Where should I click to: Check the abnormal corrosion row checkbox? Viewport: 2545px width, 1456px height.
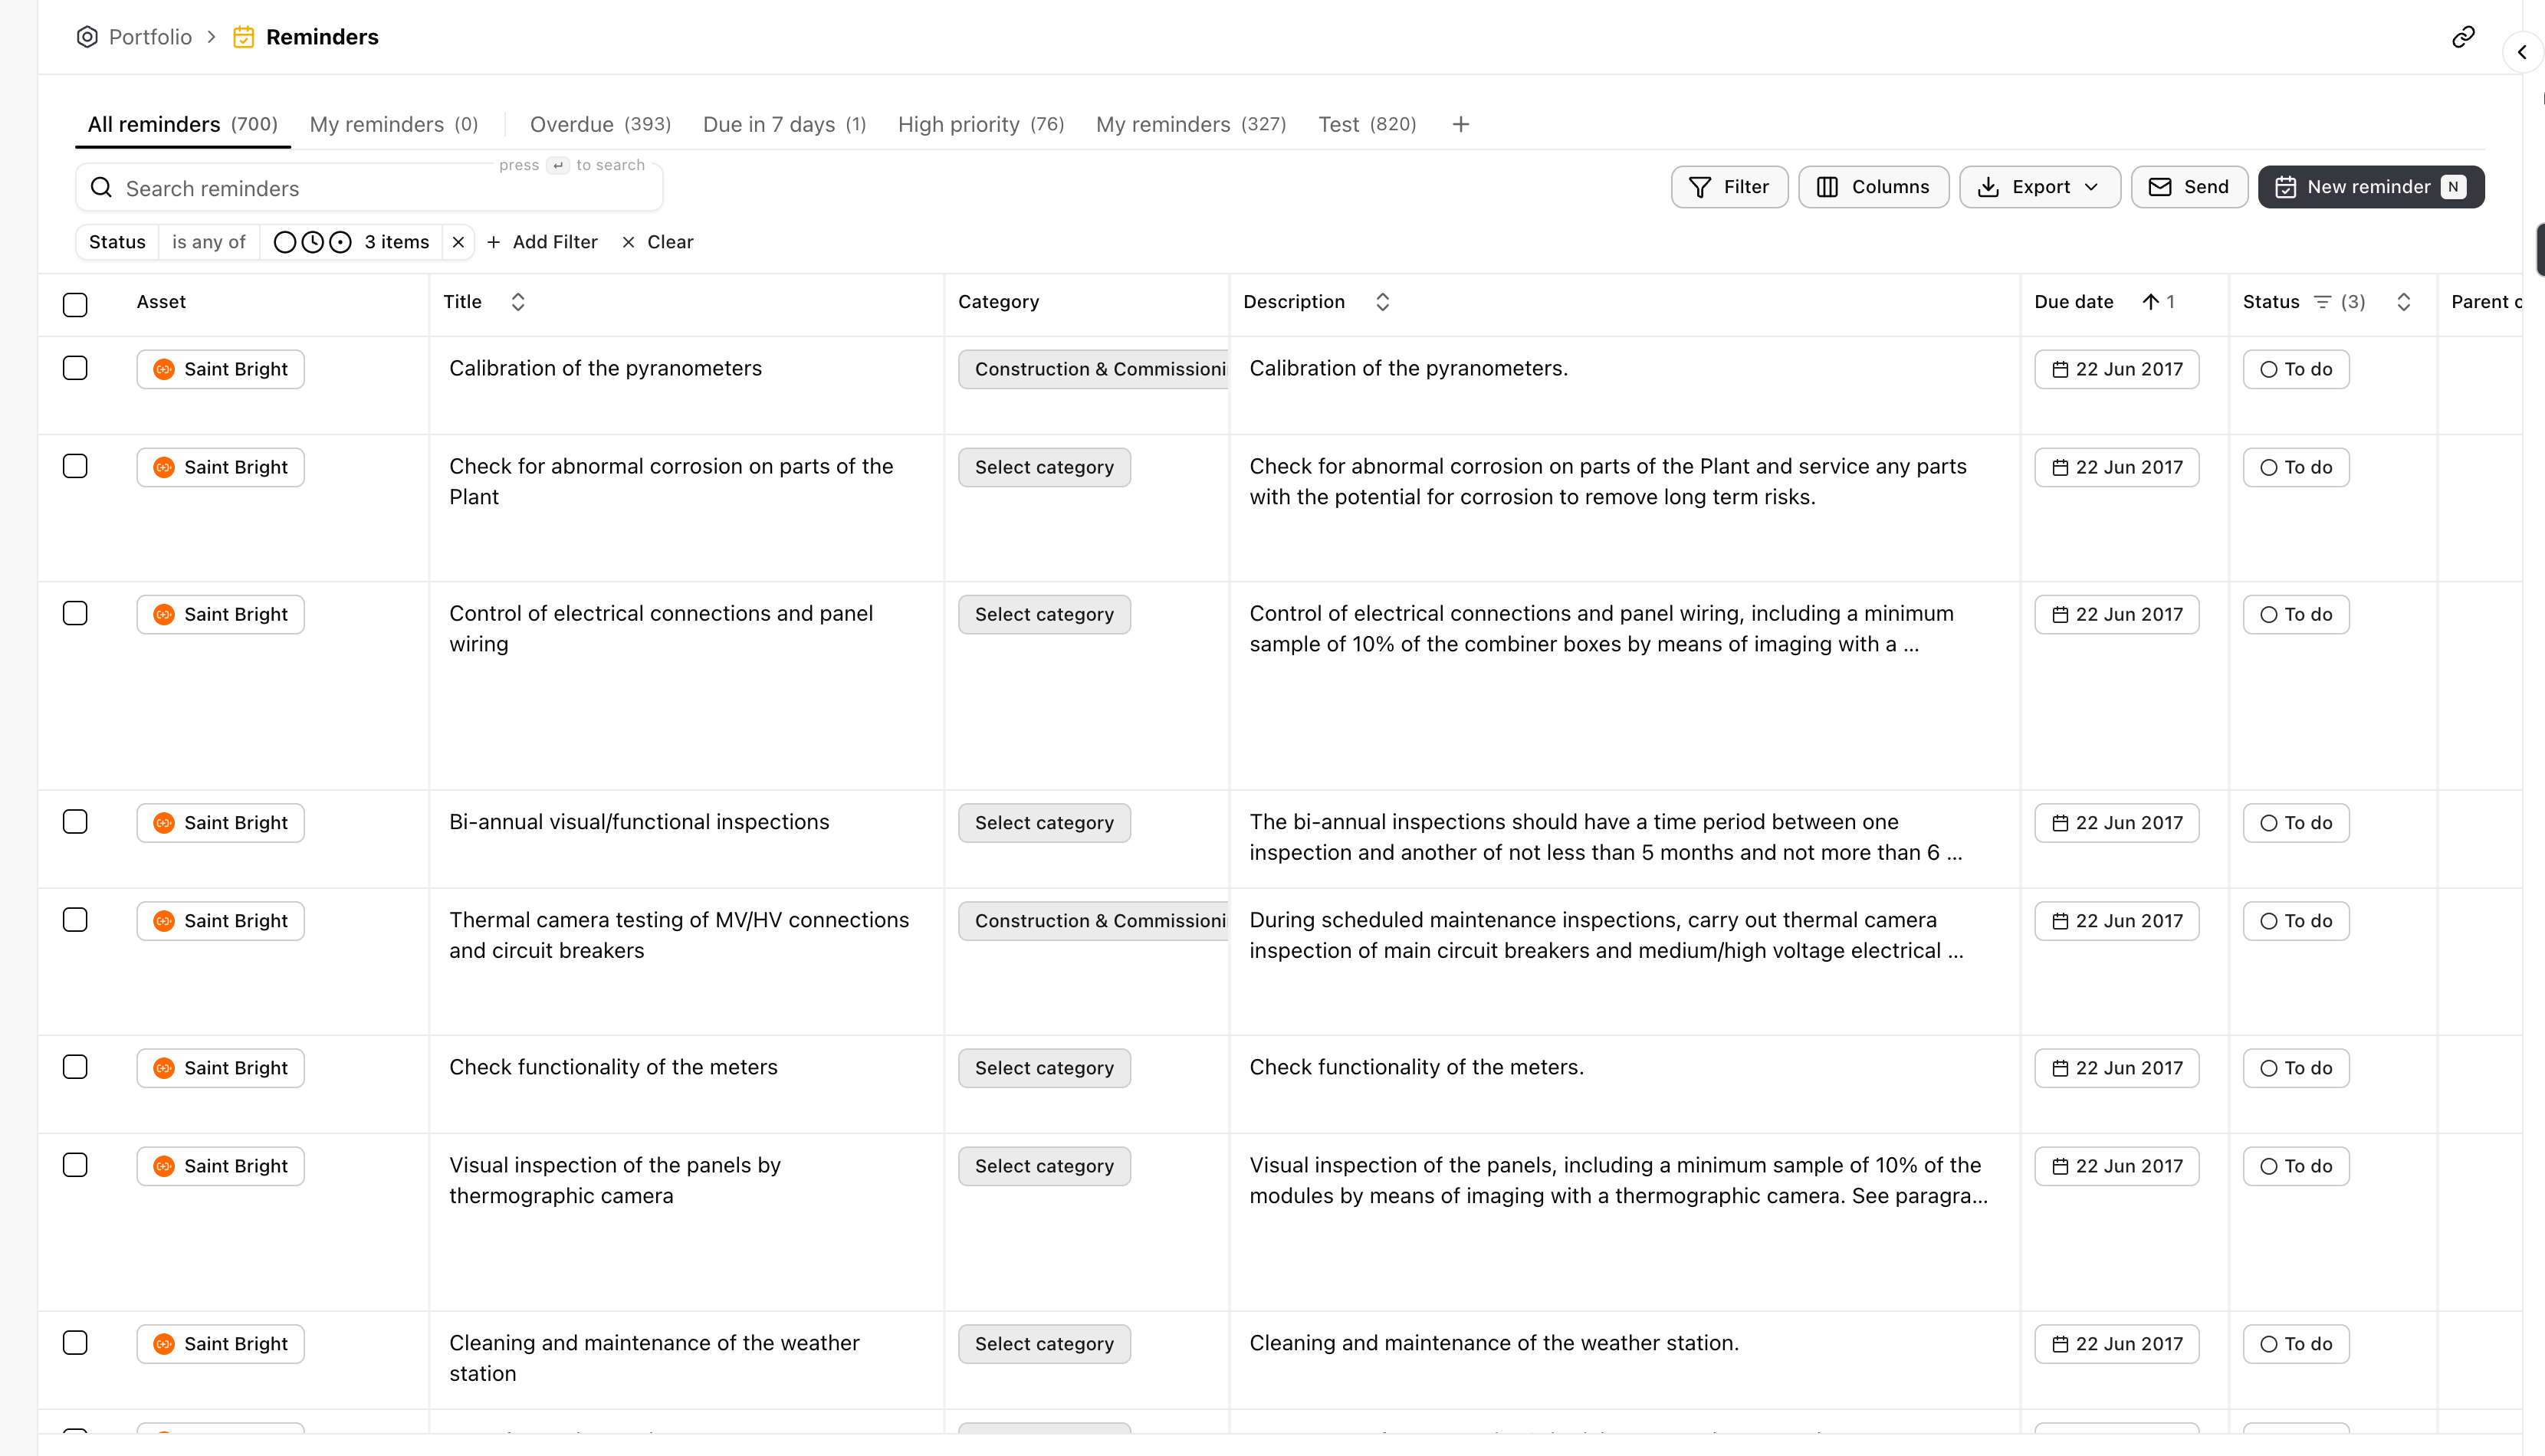pyautogui.click(x=75, y=466)
